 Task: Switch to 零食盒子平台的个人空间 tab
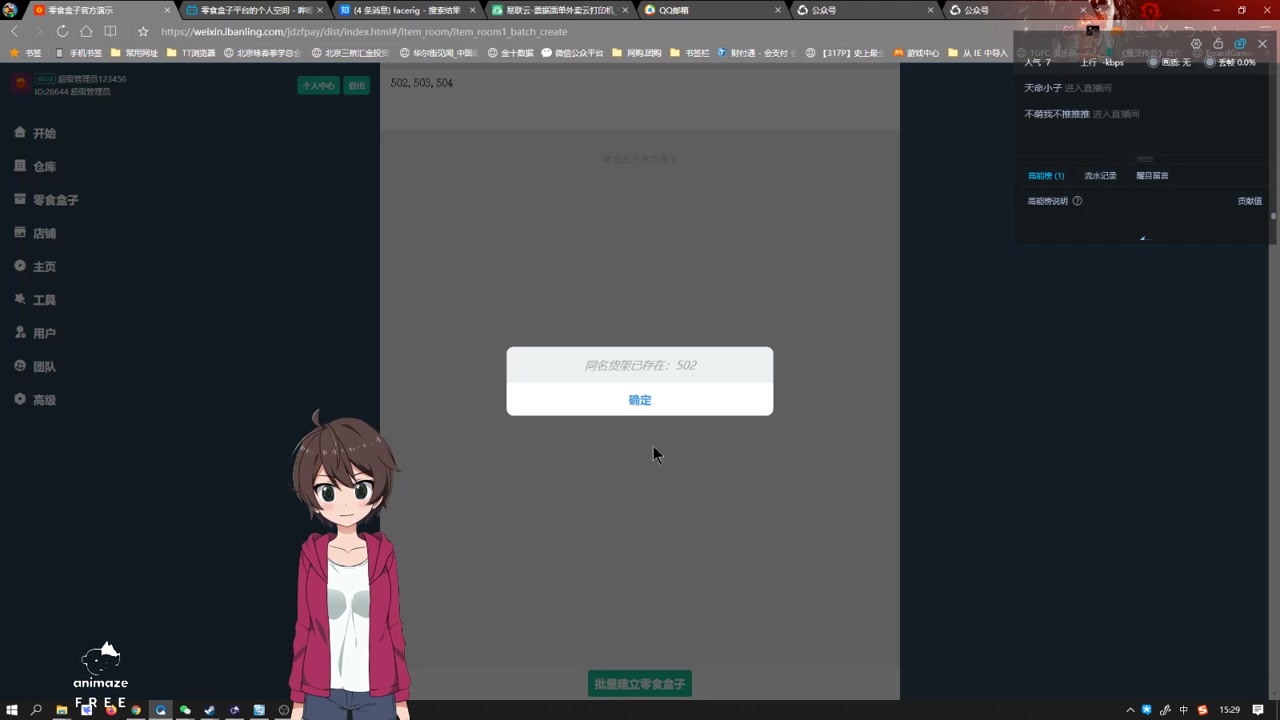tap(254, 10)
